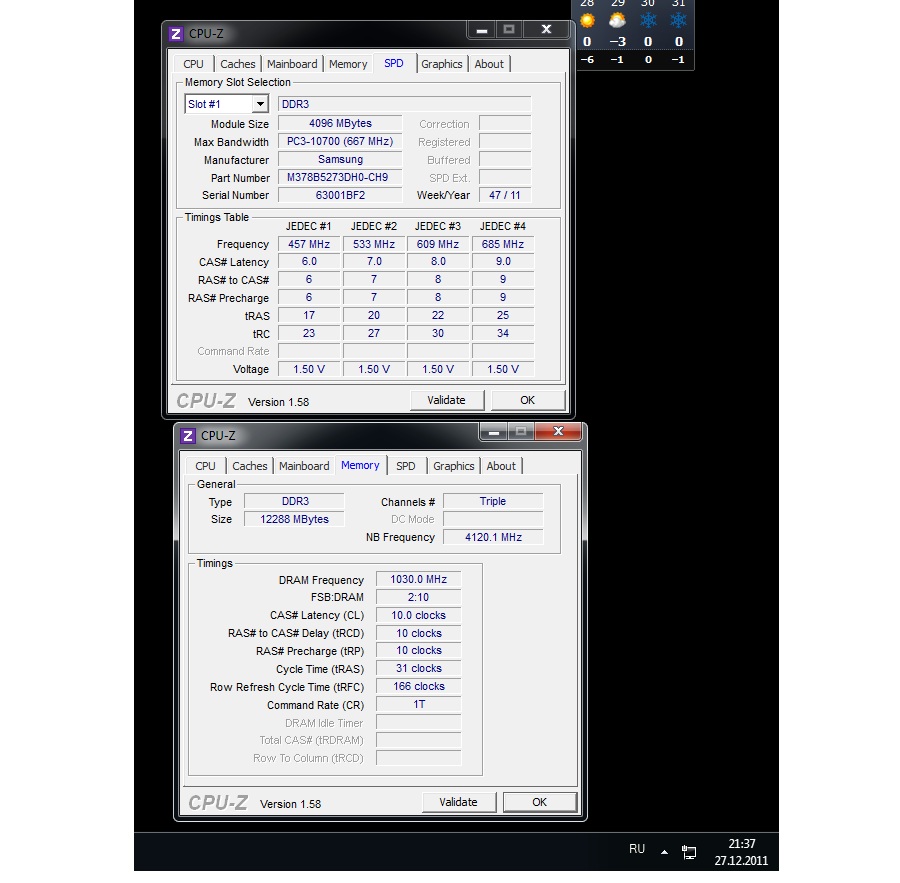Screen dimensions: 900x883
Task: Minimize the upper CPU-Z SPD window
Action: coord(482,29)
